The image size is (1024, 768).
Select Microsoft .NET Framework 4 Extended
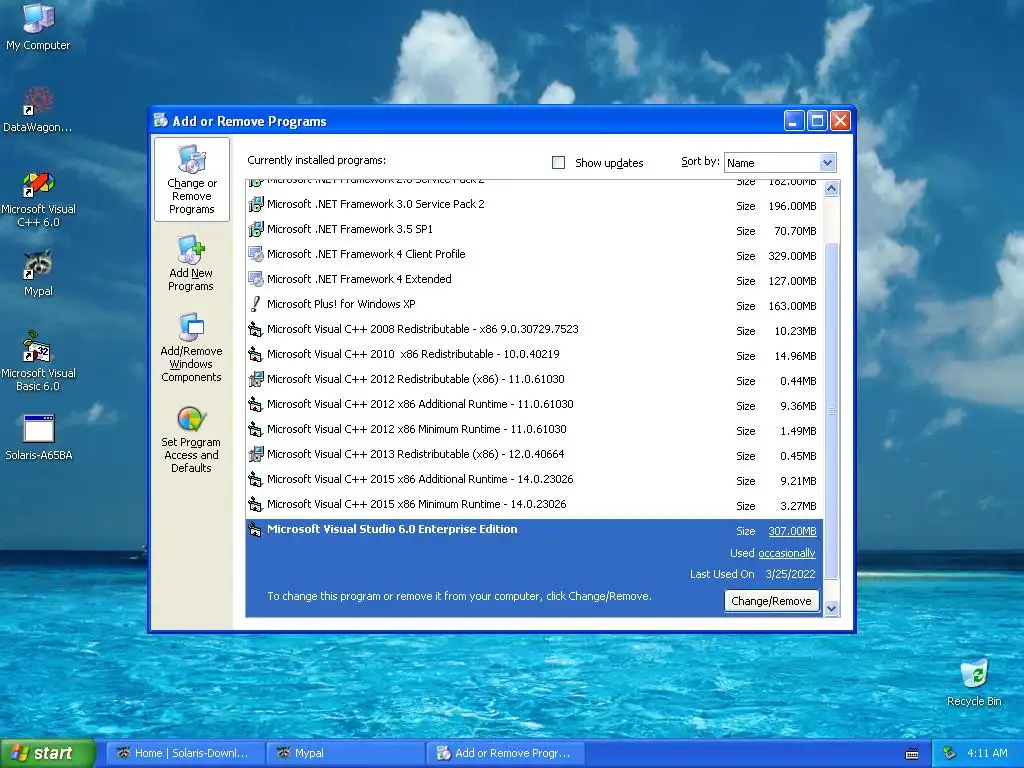(534, 280)
